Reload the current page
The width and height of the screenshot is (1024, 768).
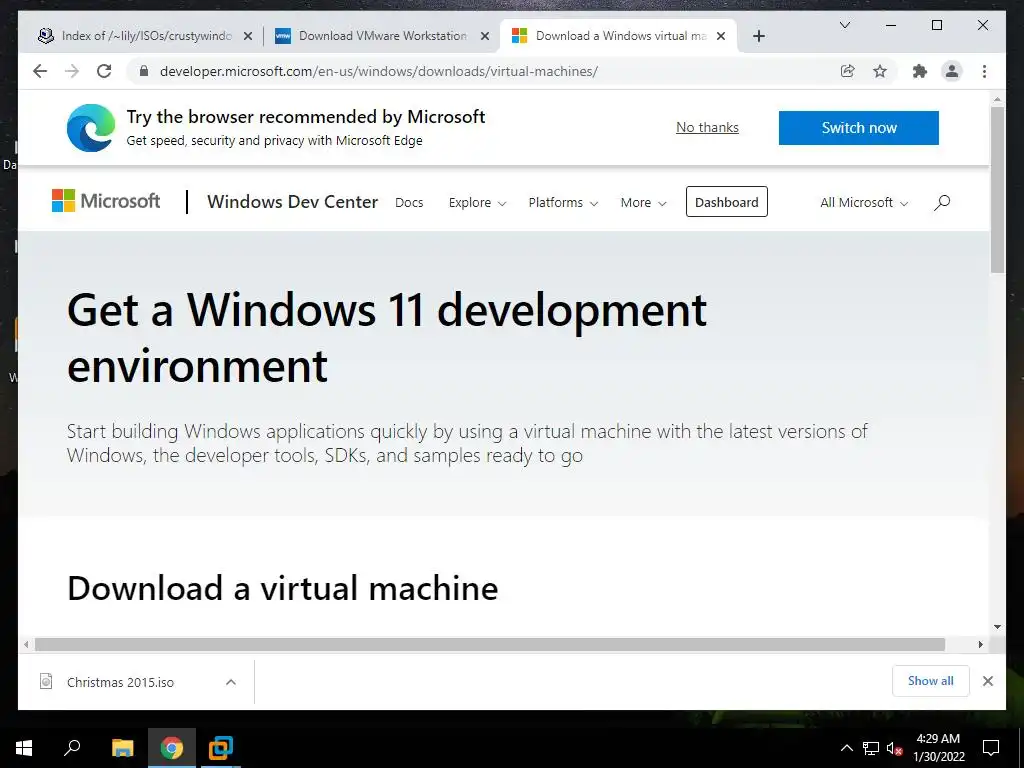point(104,71)
